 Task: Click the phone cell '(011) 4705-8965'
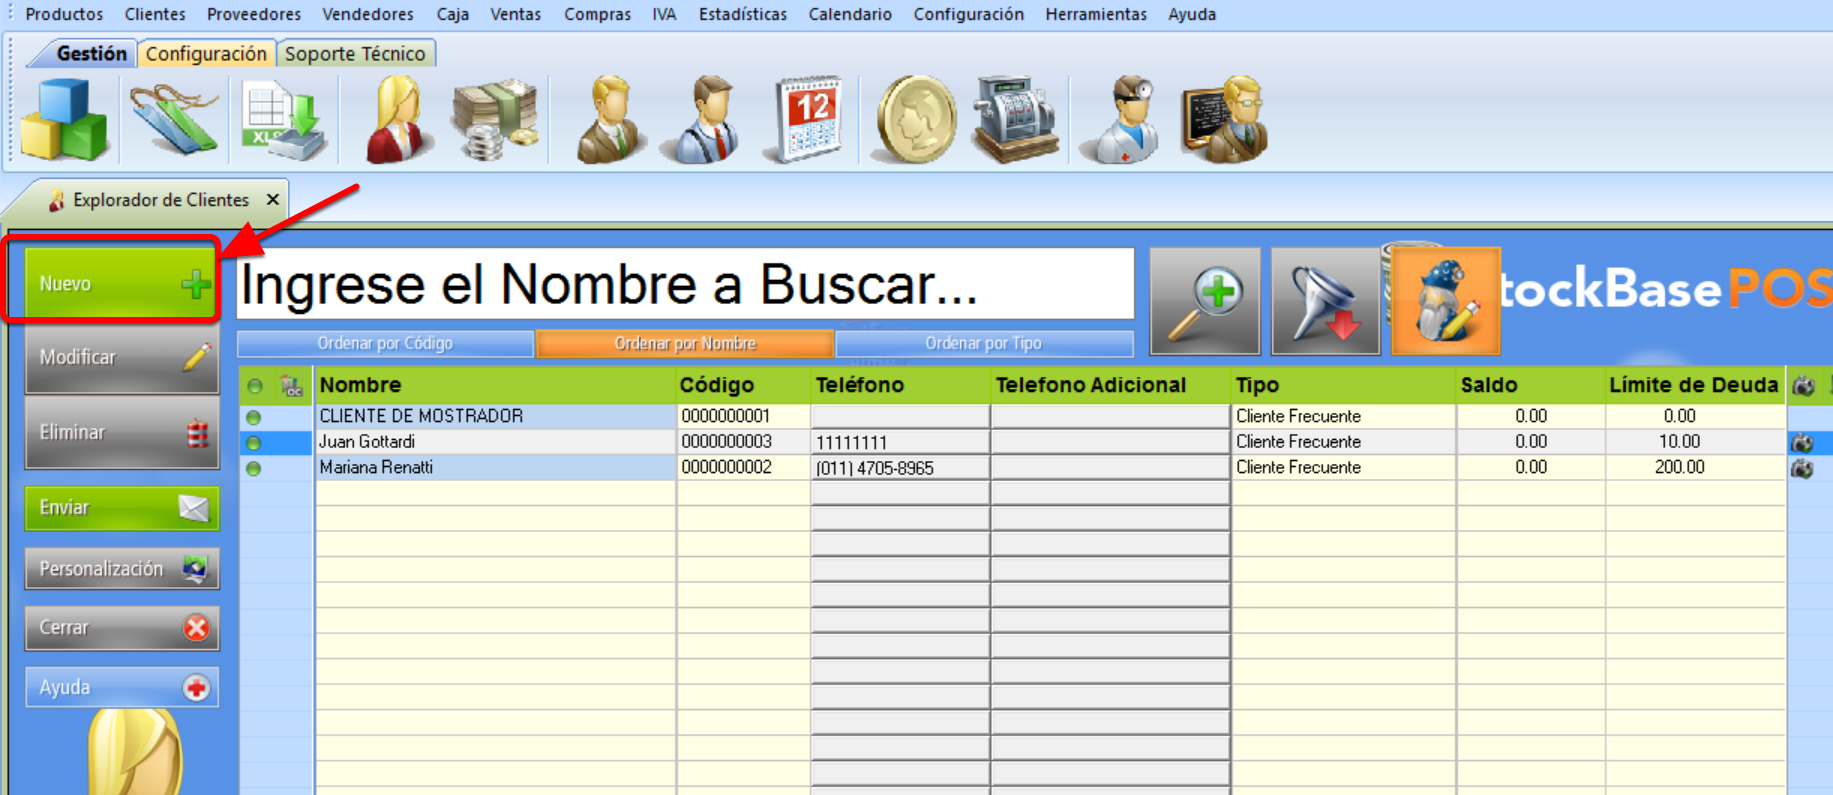(900, 468)
